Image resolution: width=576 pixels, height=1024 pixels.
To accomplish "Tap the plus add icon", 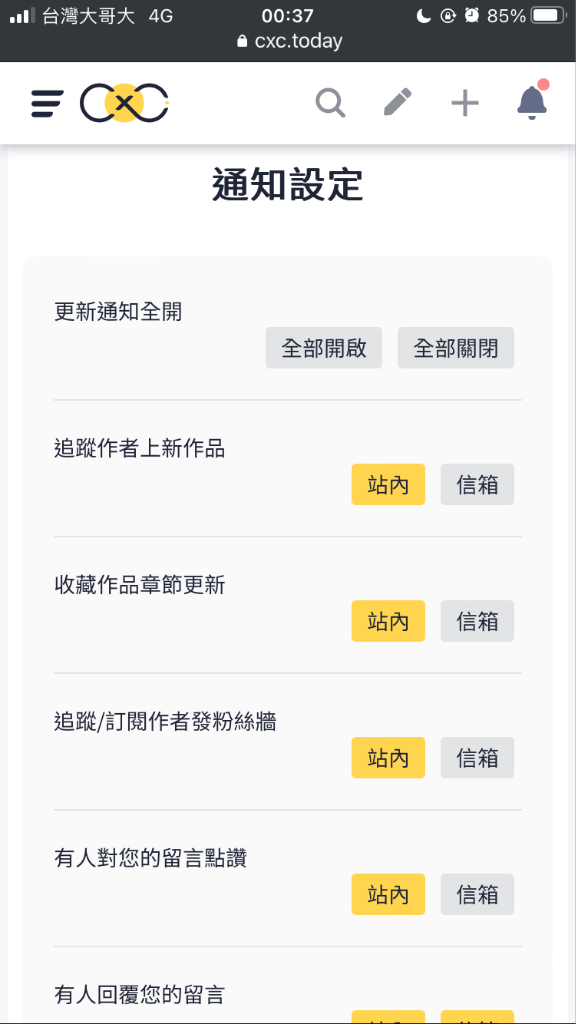I will point(465,103).
